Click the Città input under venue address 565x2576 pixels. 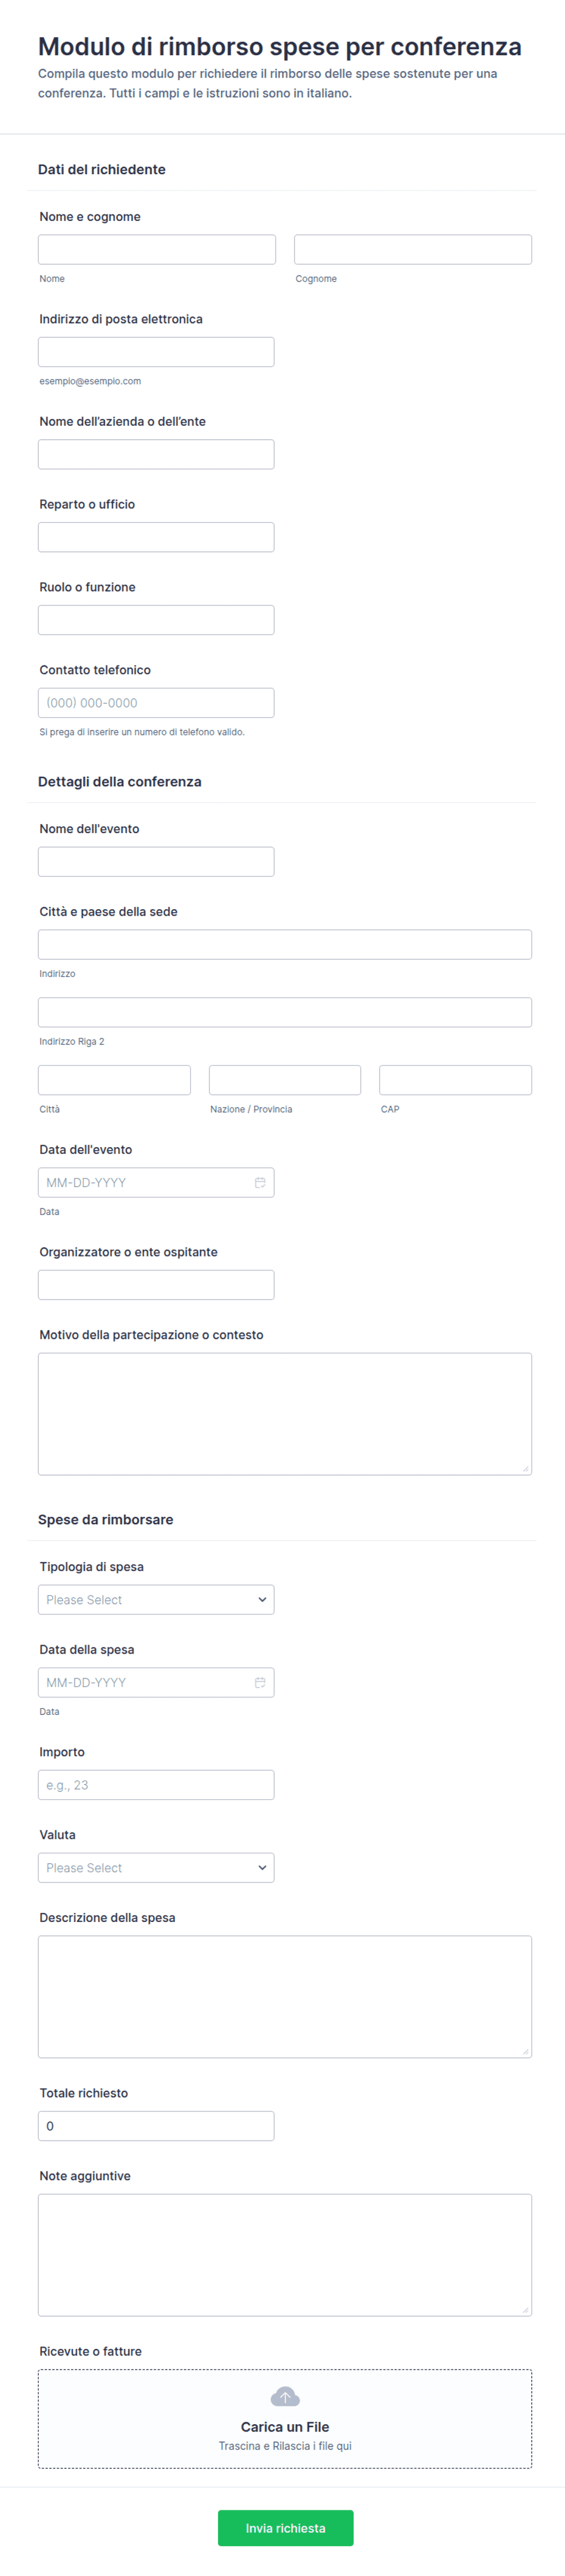114,1080
